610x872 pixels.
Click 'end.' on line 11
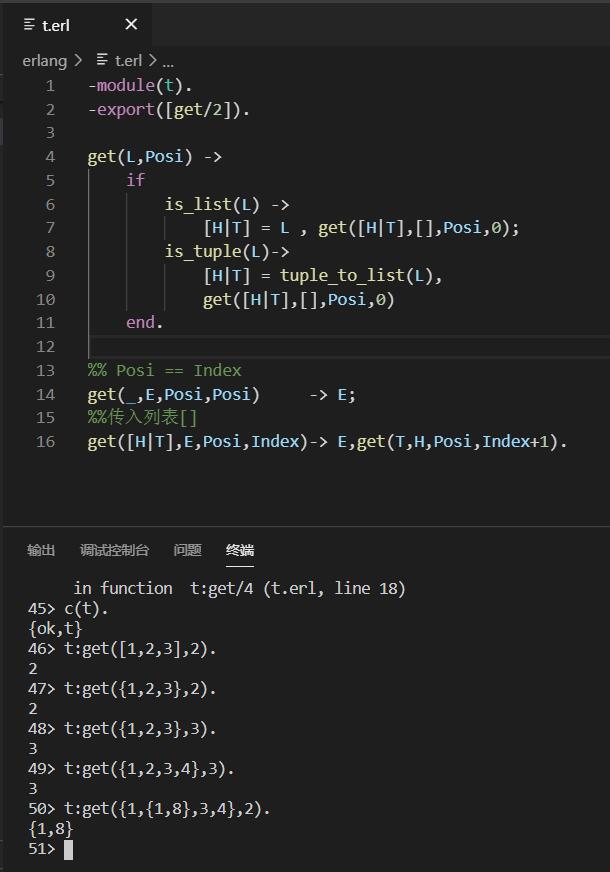tap(145, 323)
